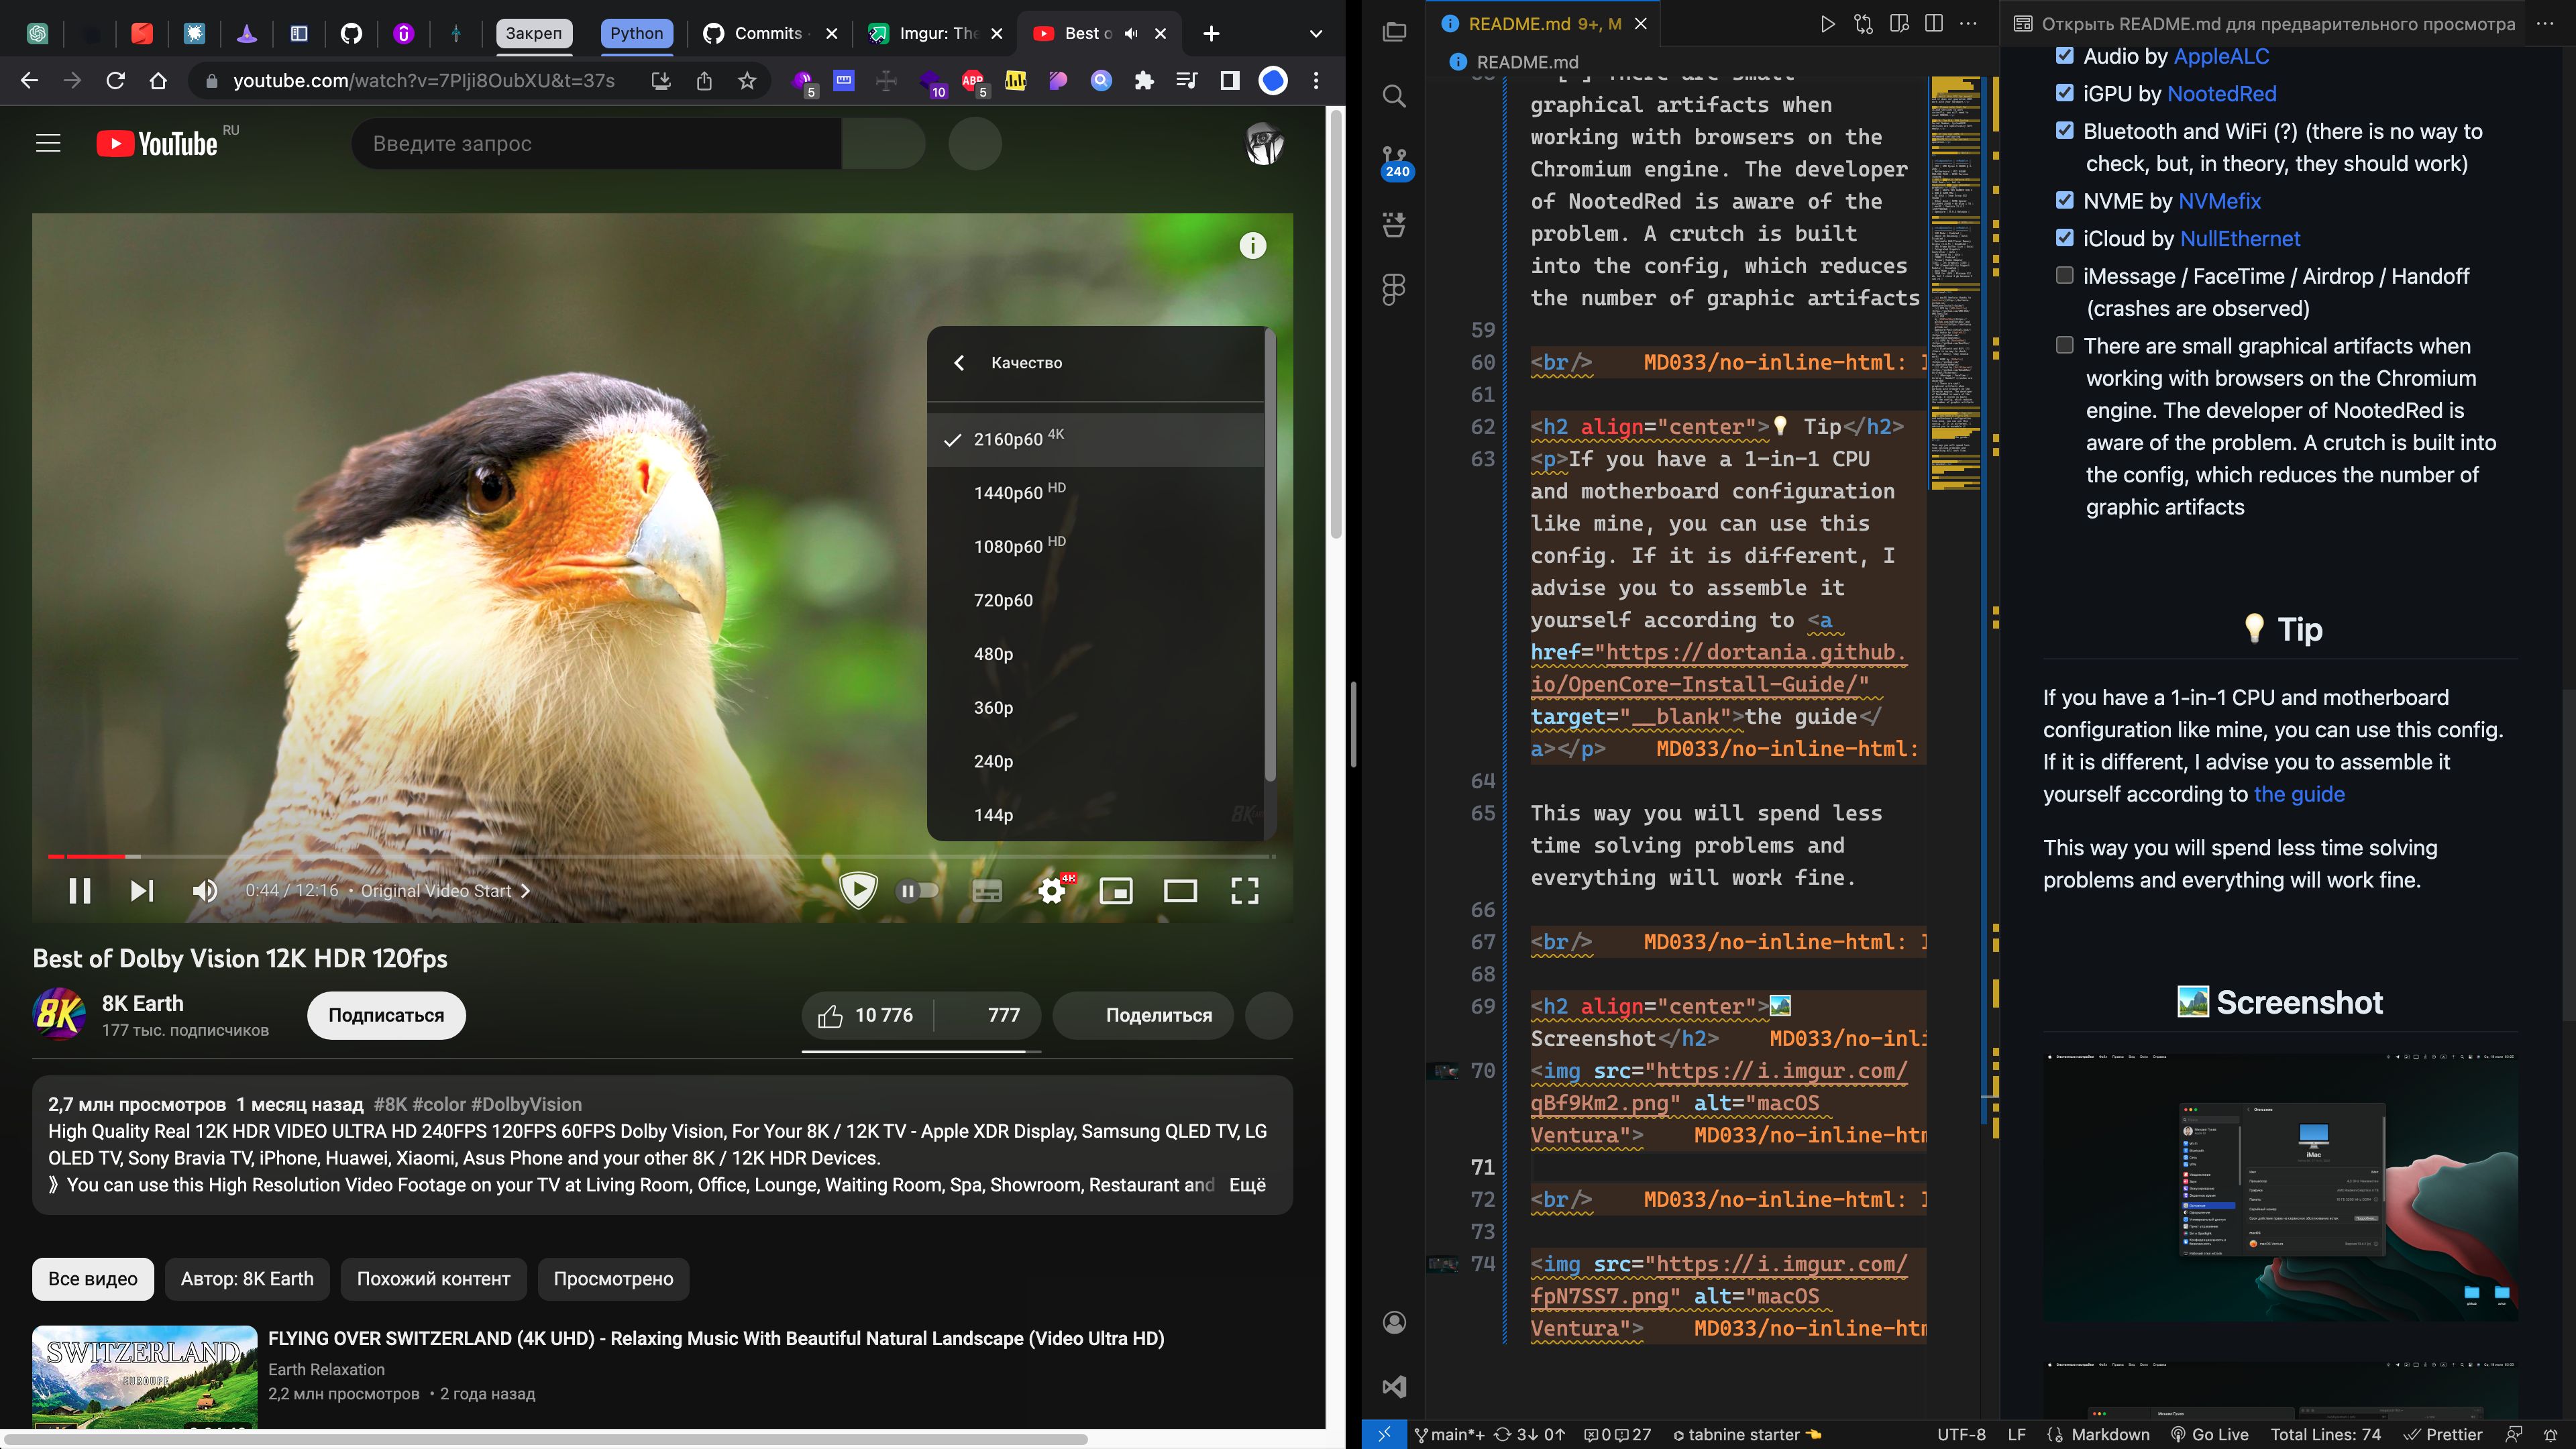Screen dimensions: 2576x1449
Task: Uncheck the iCloud by NullEthernet checkbox
Action: [2064, 238]
